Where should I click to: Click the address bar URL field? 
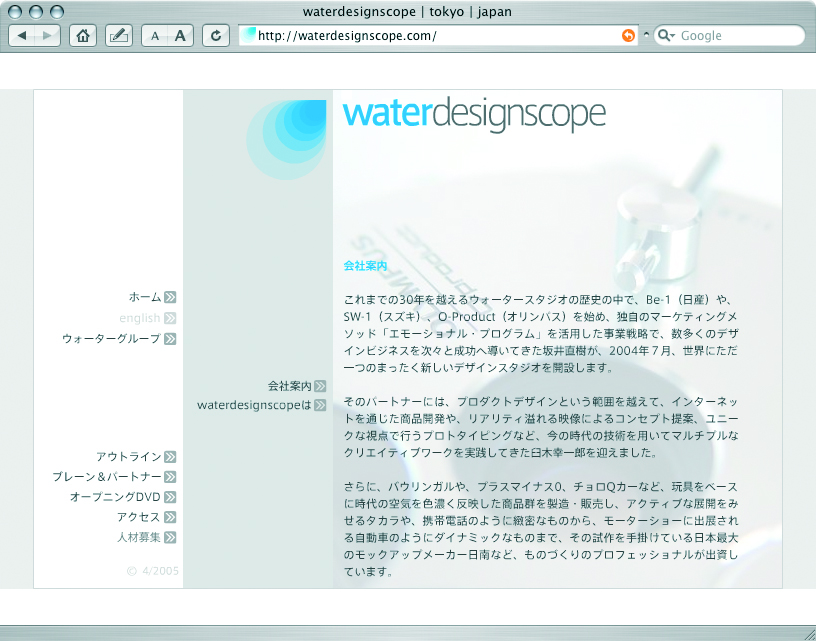point(438,35)
